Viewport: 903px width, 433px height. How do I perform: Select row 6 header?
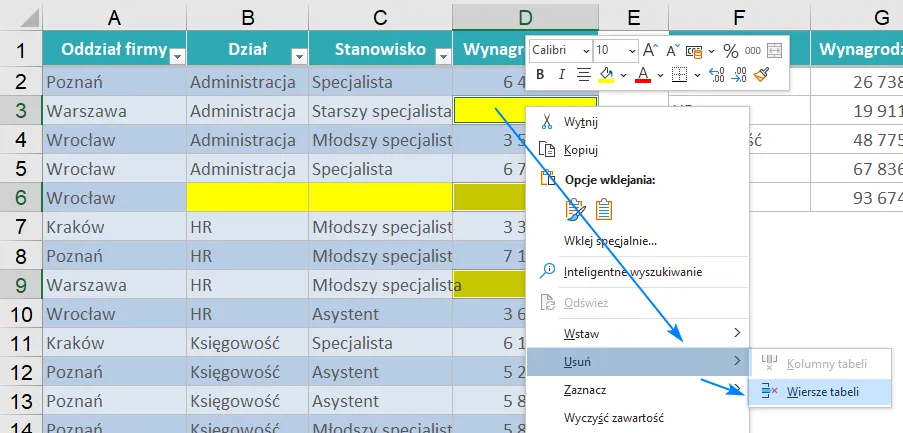[21, 197]
